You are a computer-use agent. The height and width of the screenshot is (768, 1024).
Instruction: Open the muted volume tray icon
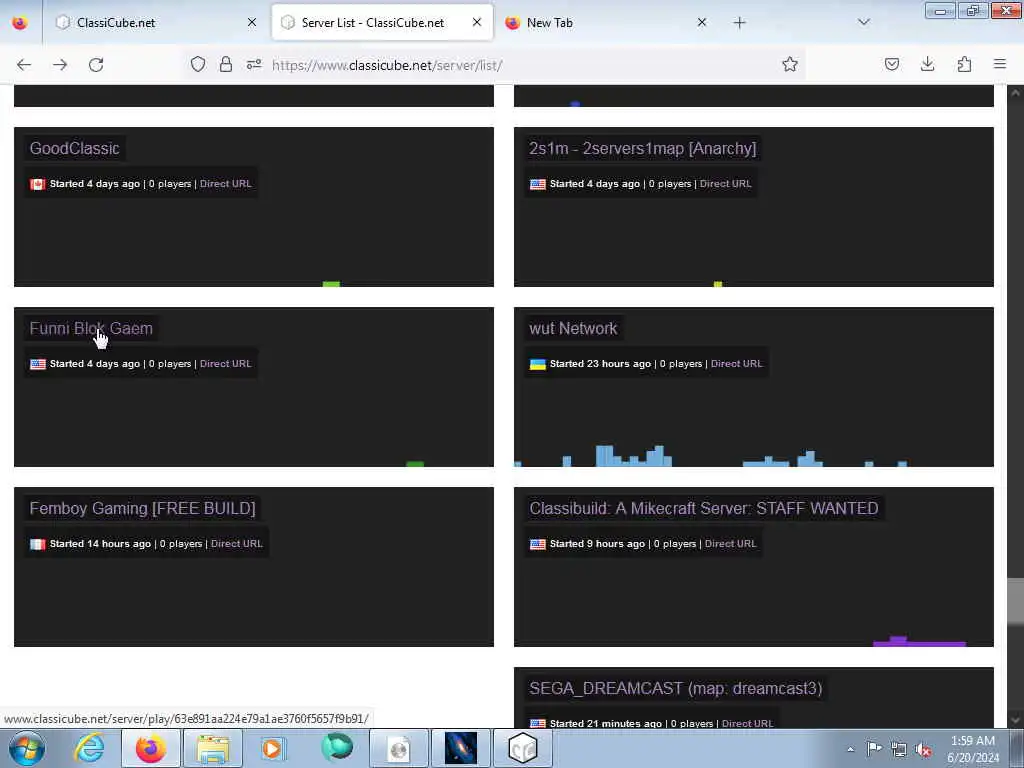coord(923,749)
